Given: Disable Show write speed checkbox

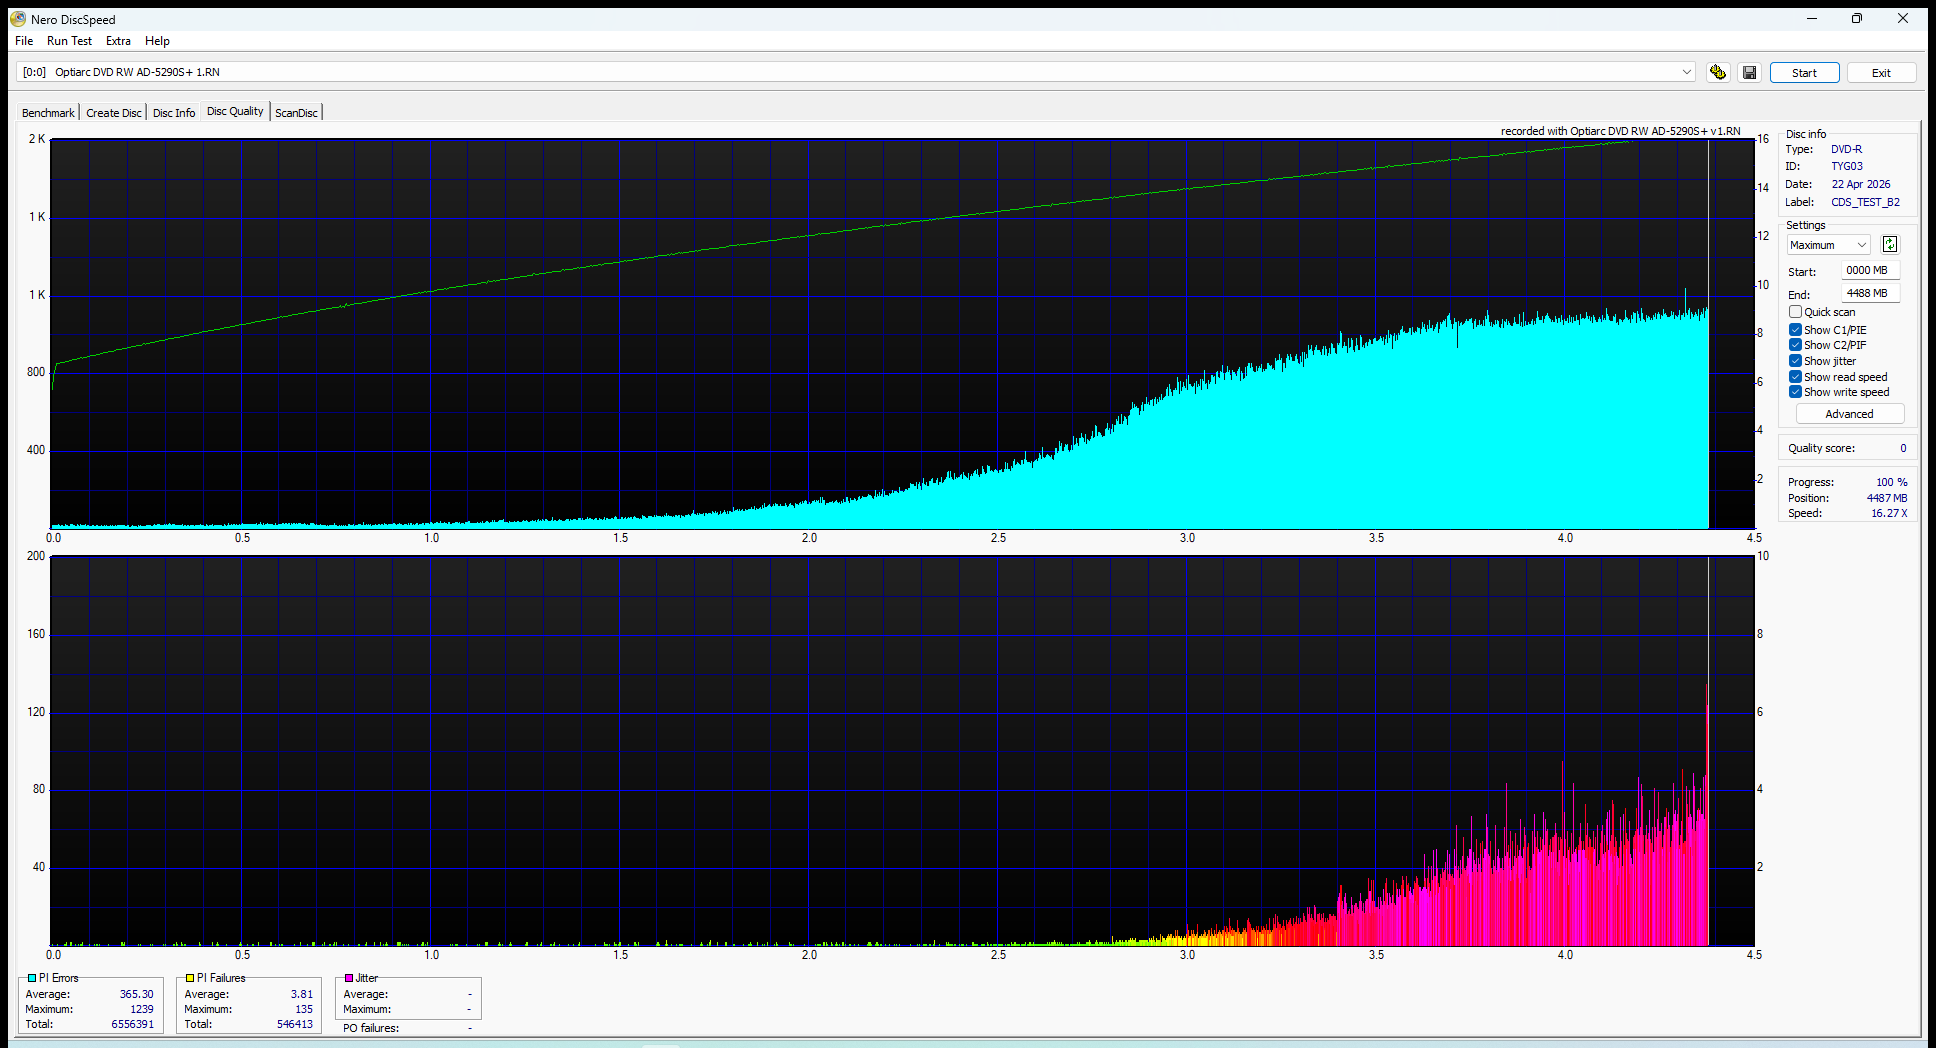Looking at the screenshot, I should pyautogui.click(x=1795, y=392).
